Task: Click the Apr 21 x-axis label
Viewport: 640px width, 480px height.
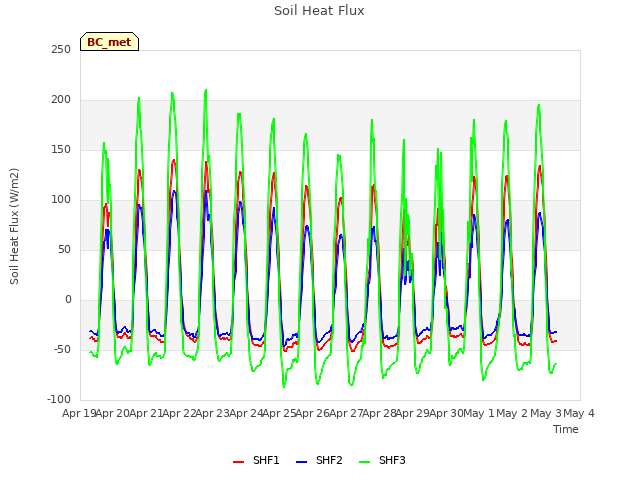Action: 146,413
